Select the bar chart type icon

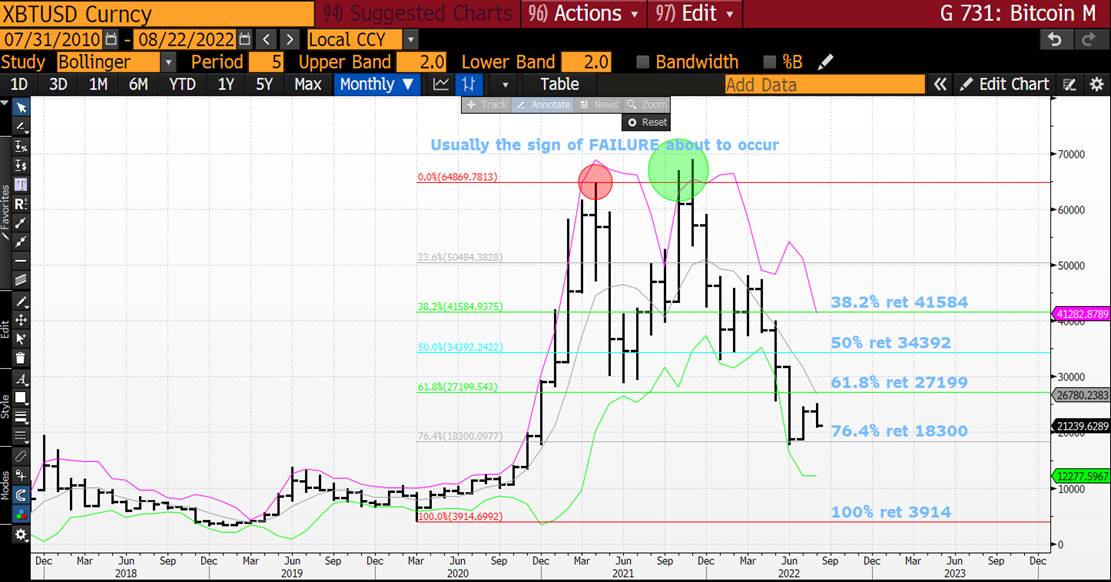[x=468, y=84]
